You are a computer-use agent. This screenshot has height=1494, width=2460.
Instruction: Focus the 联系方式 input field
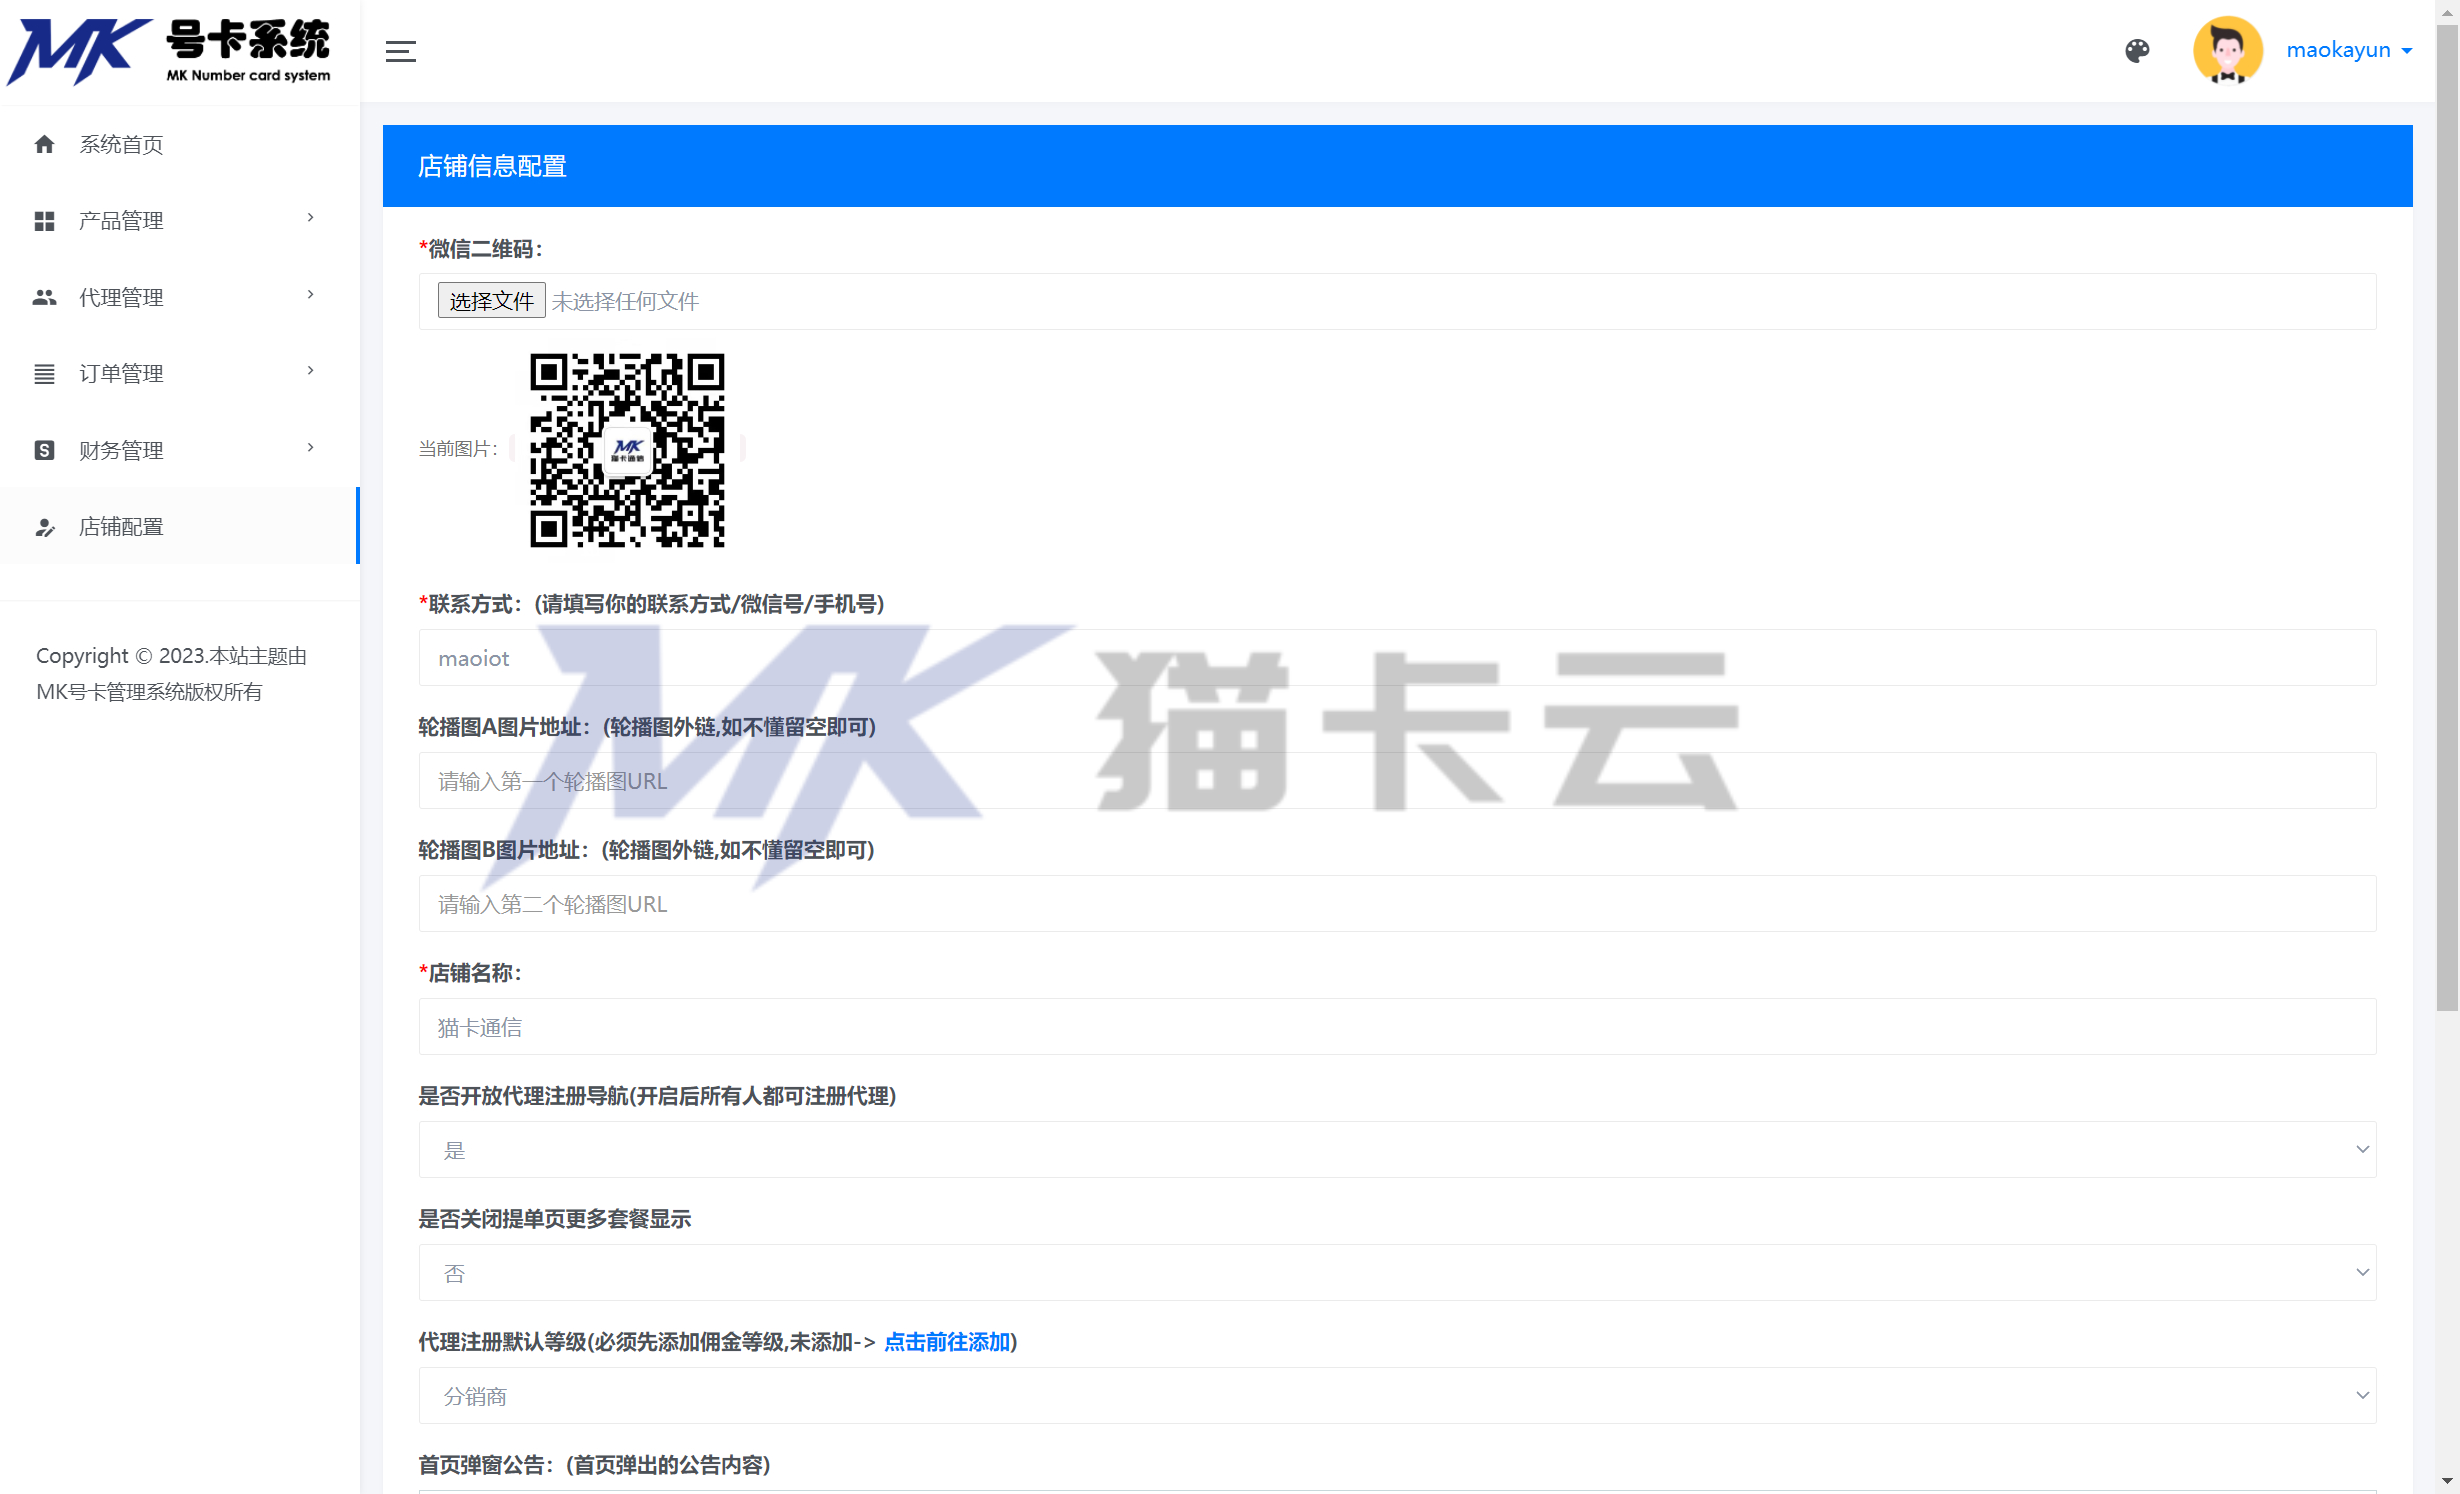(x=1397, y=658)
